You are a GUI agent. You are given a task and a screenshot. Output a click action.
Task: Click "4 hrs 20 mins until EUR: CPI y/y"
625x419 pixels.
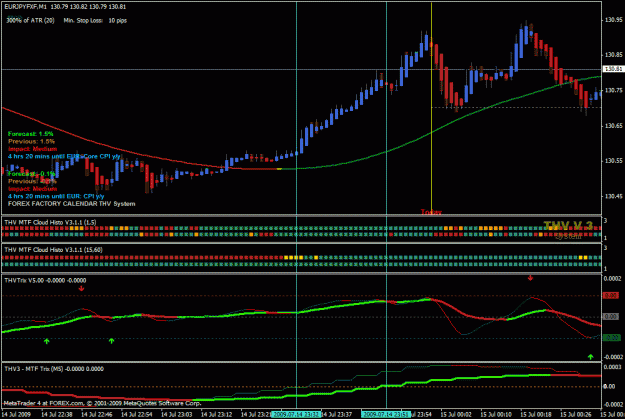[x=56, y=197]
